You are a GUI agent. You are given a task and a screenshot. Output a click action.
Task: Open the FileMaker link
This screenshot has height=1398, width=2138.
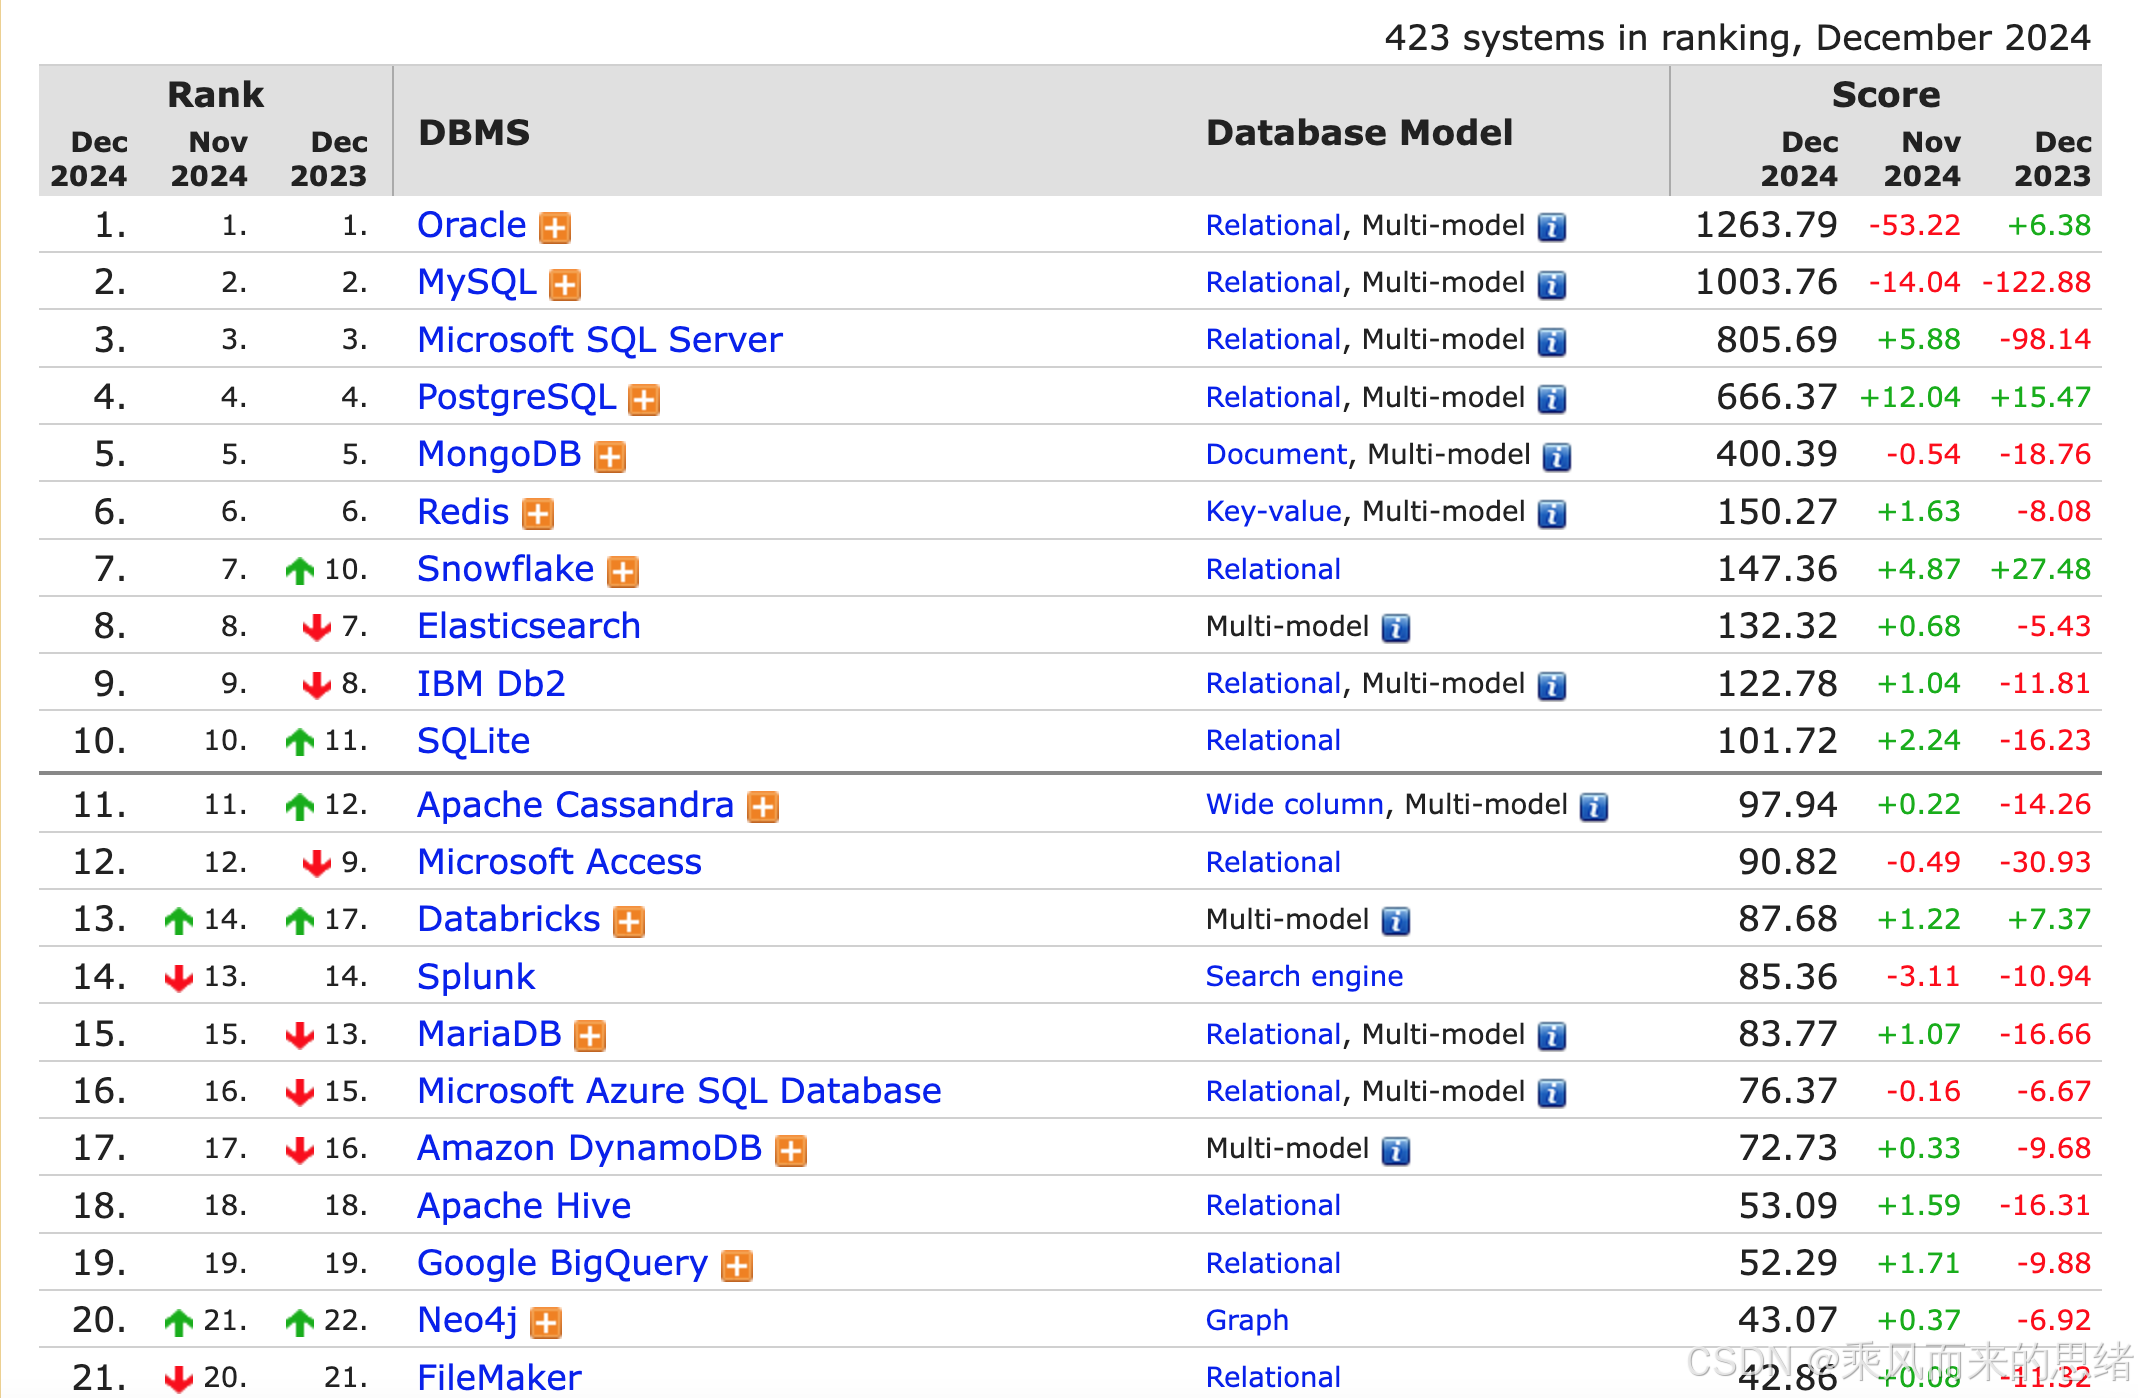(x=500, y=1377)
